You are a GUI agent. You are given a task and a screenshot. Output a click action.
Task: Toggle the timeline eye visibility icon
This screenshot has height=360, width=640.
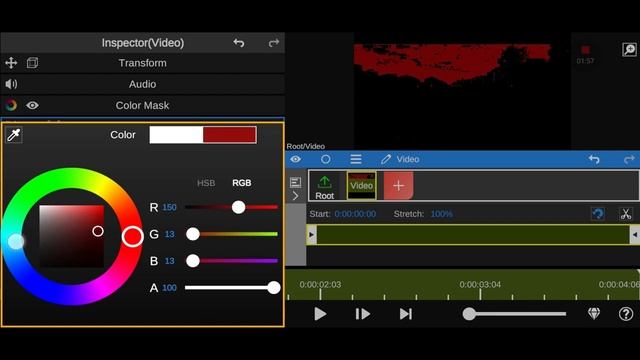[296, 159]
